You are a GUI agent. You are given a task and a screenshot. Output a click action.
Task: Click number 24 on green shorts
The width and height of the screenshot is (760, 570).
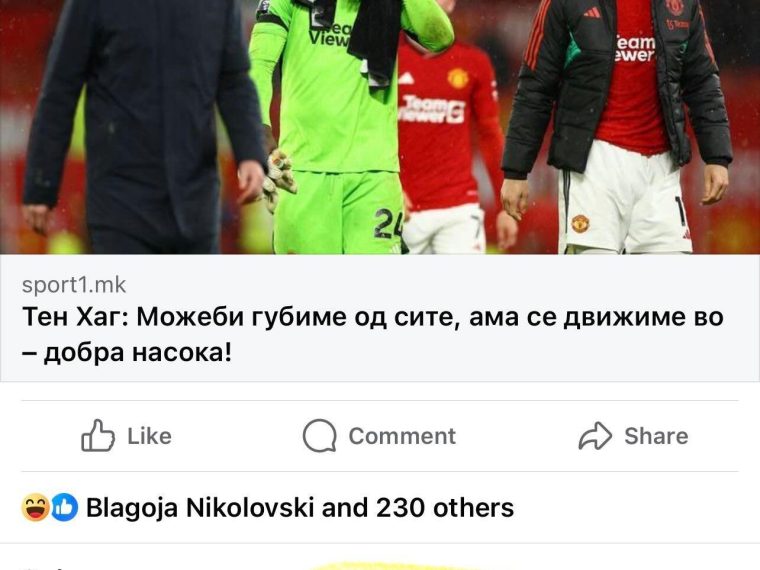[x=388, y=223]
